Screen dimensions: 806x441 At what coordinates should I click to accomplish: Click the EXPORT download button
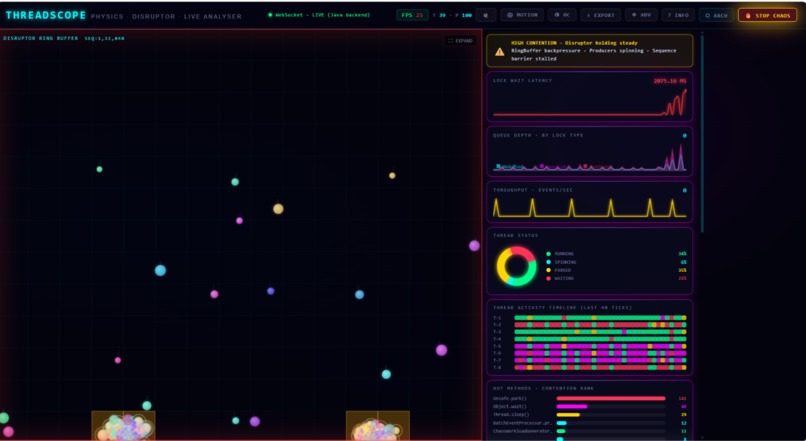[x=601, y=15]
